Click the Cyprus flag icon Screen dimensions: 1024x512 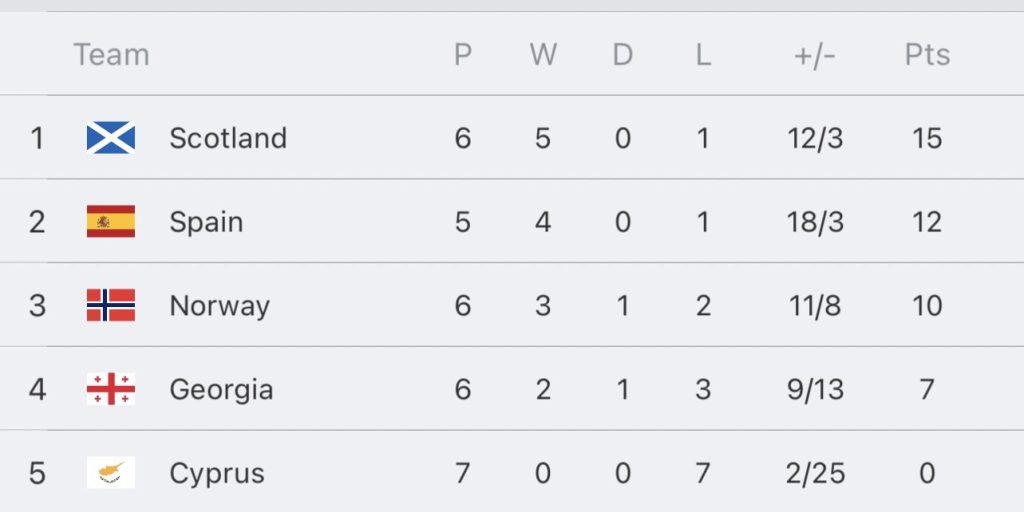(x=111, y=472)
